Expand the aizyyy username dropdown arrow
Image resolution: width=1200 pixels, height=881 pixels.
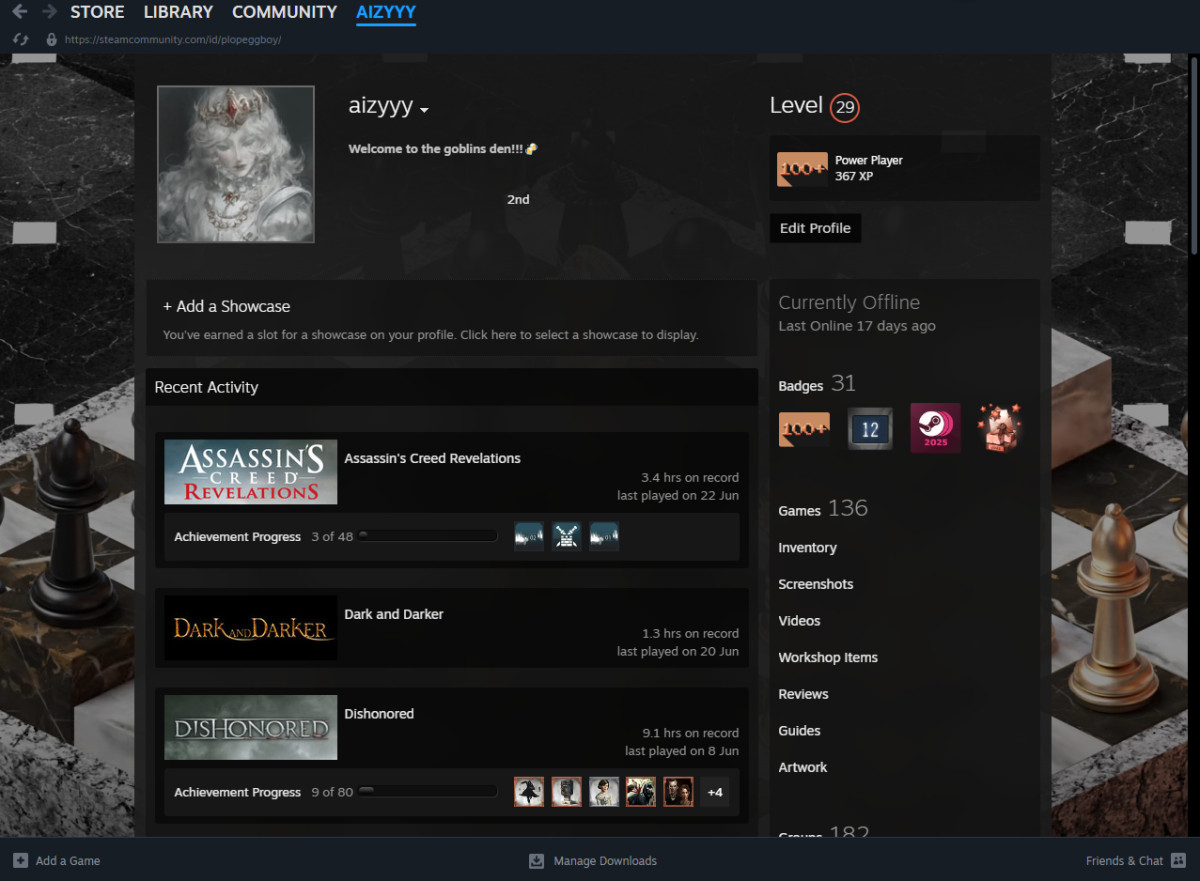point(424,109)
